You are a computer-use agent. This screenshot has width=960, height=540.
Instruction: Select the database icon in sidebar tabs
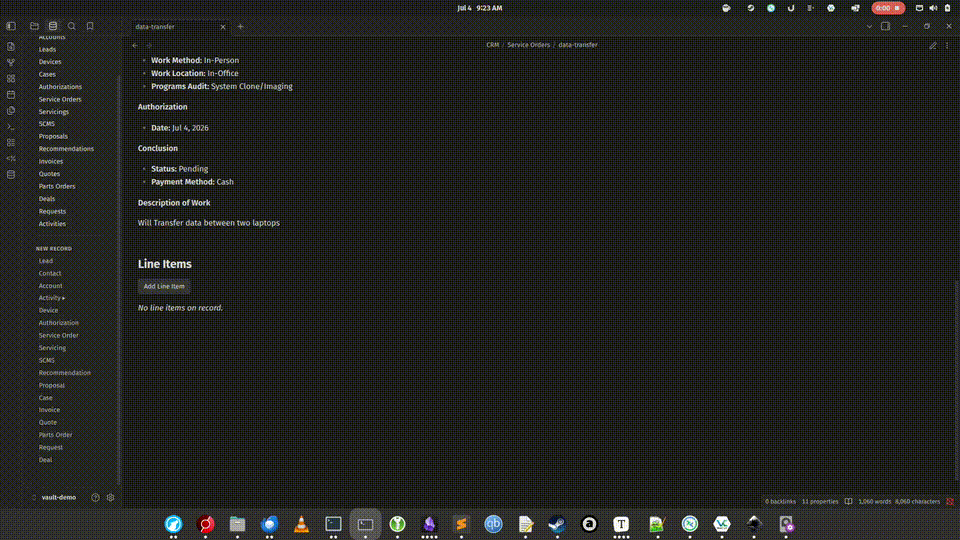point(53,26)
